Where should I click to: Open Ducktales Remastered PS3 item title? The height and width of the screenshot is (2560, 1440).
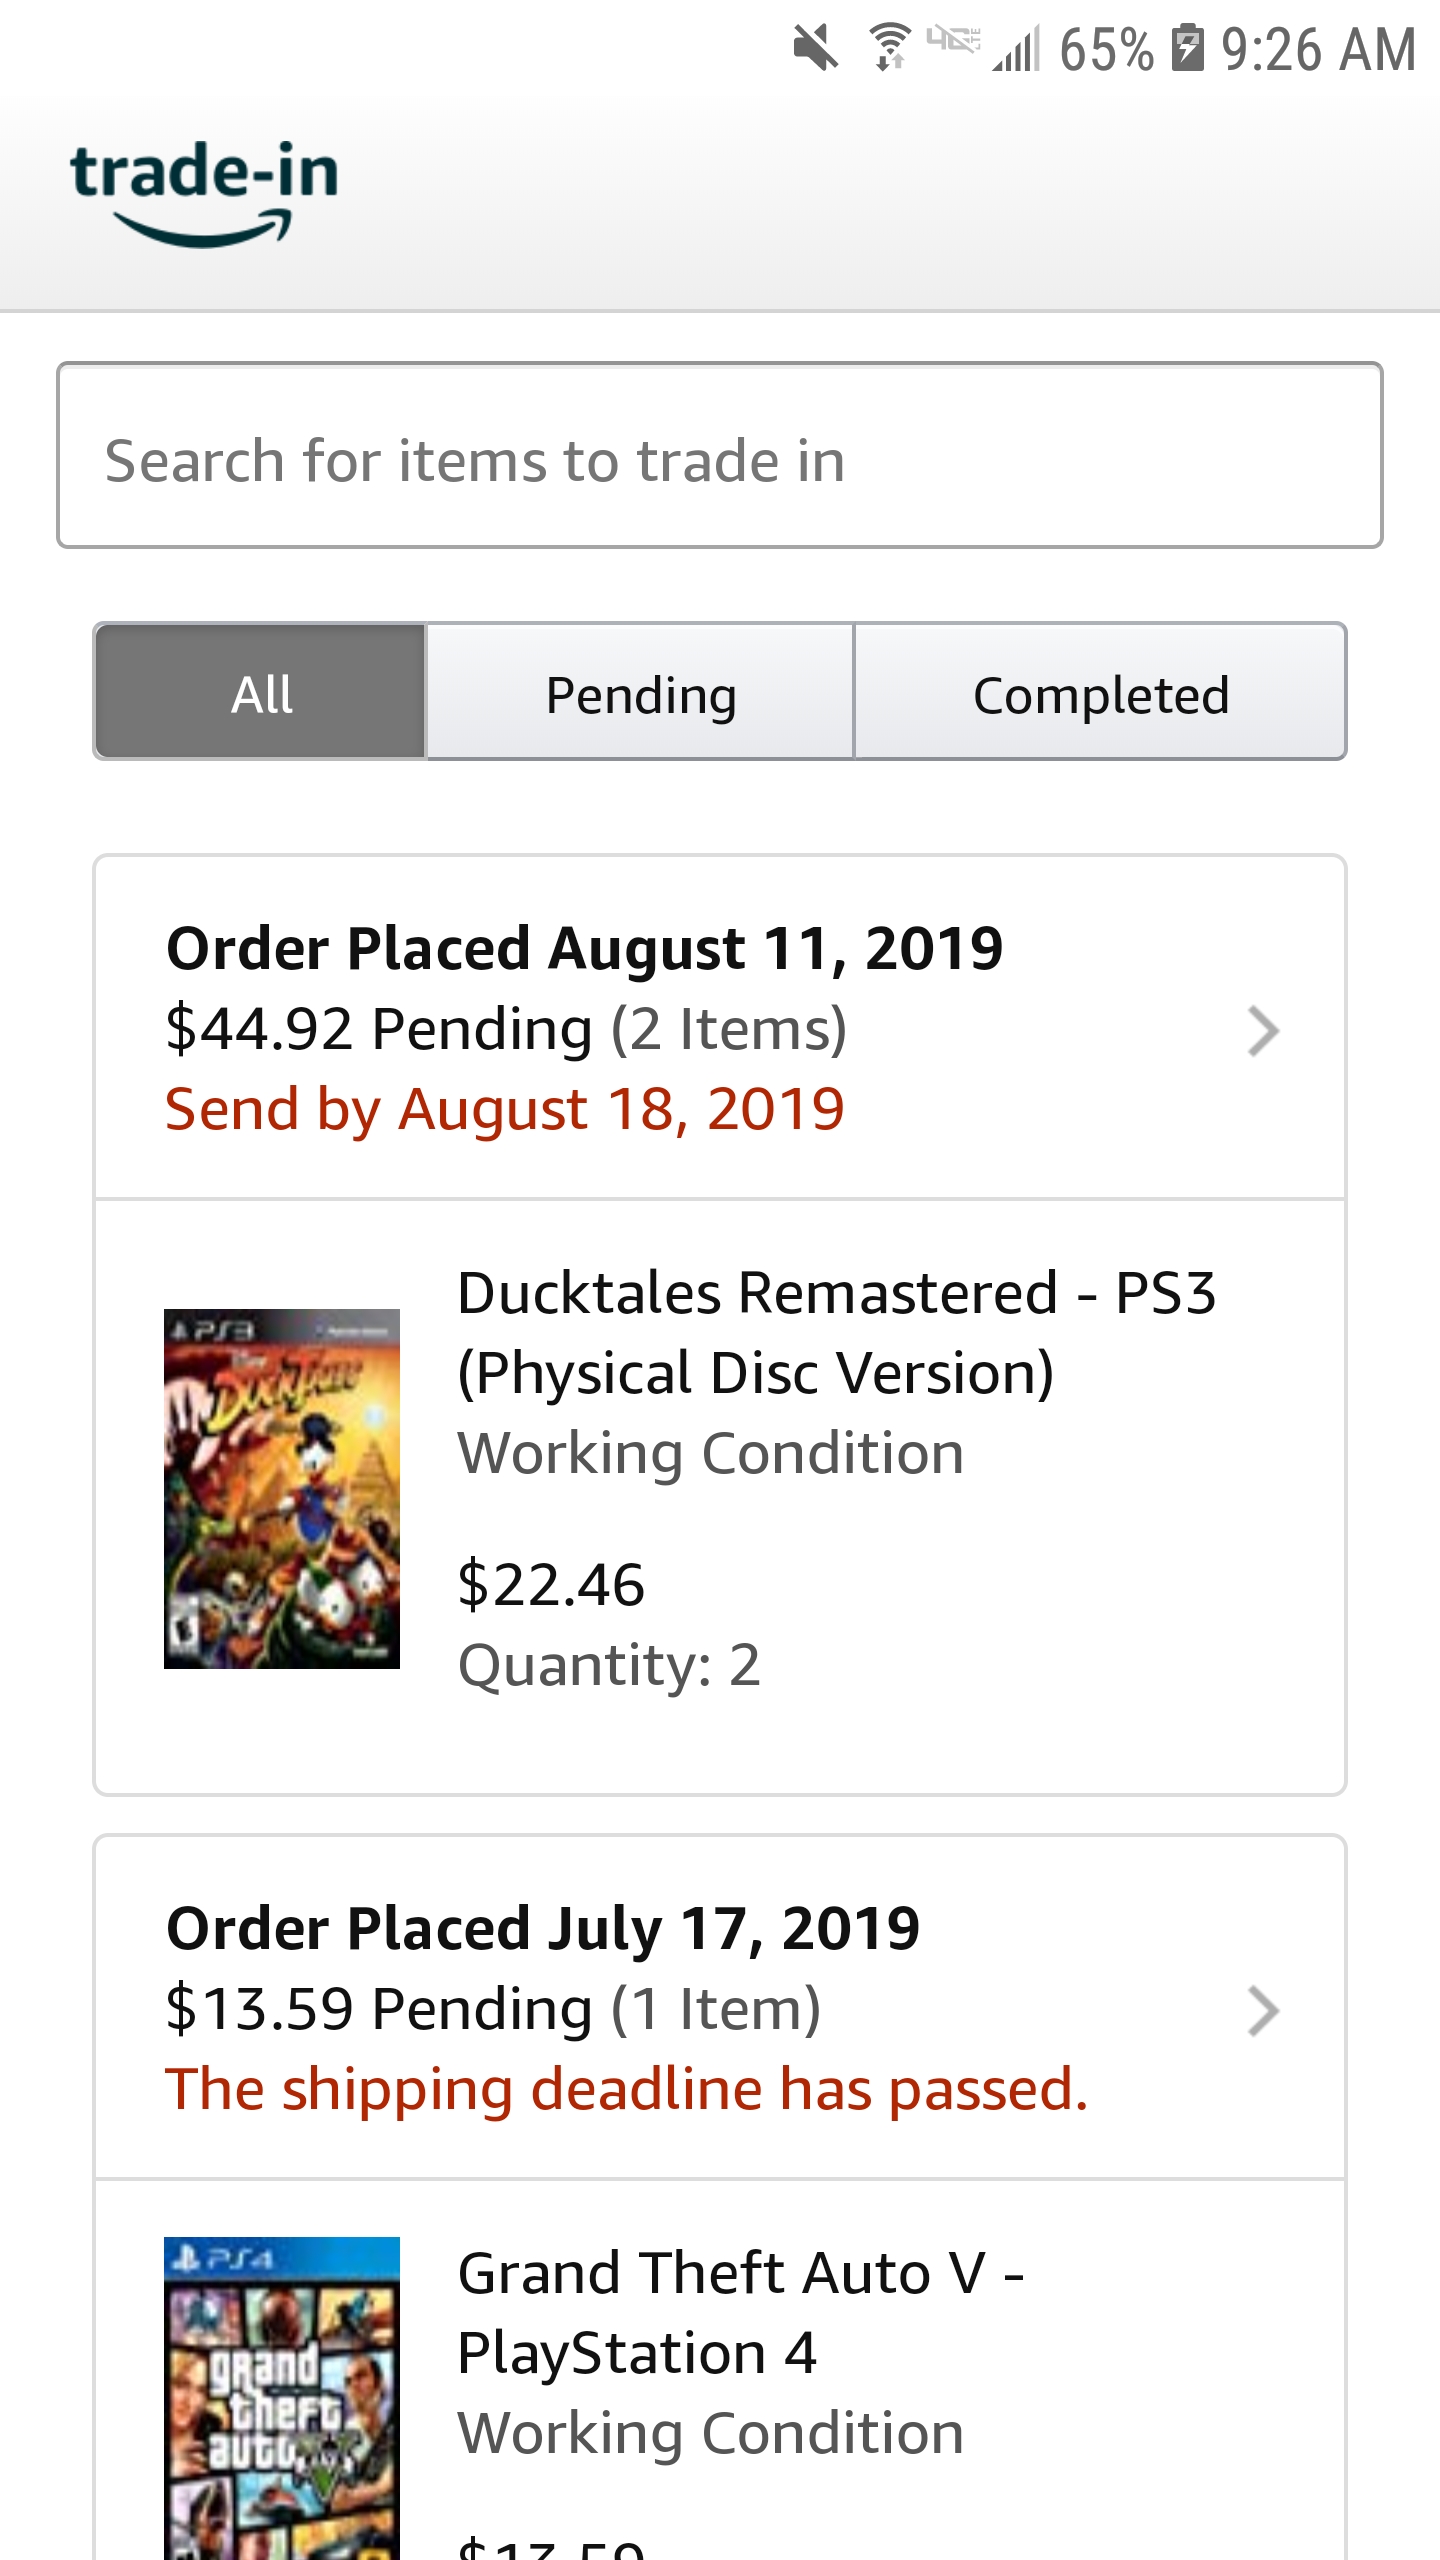click(836, 1332)
